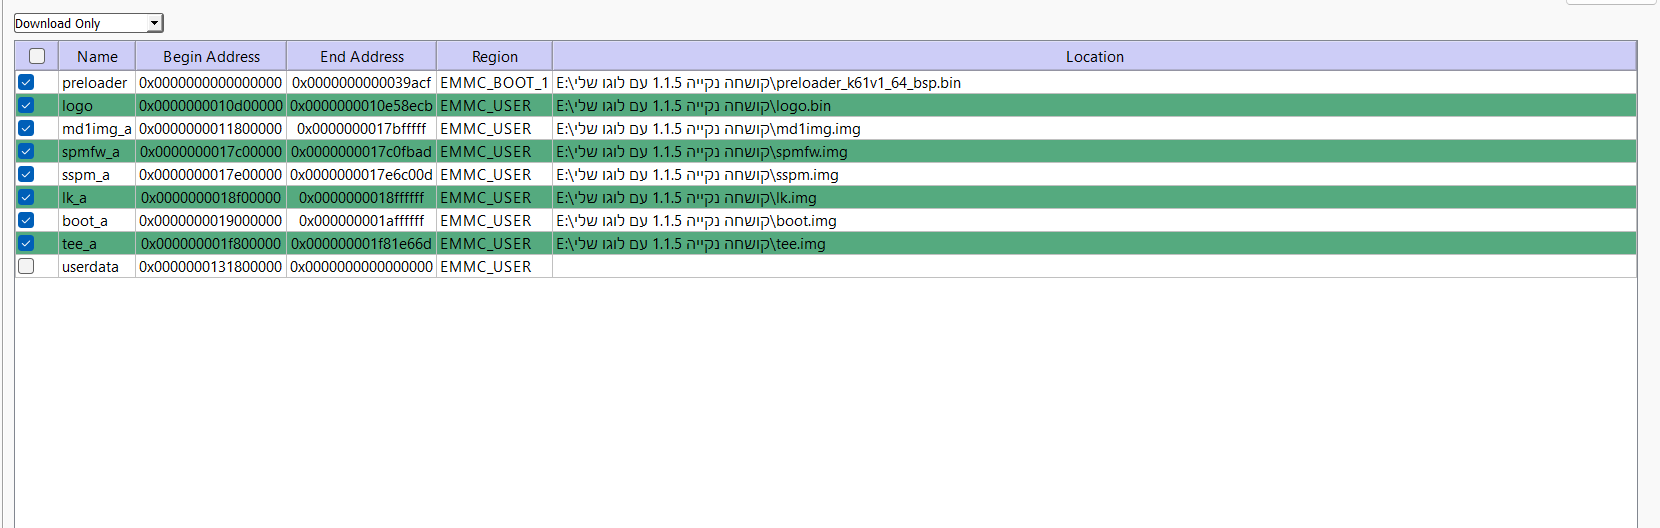This screenshot has height=528, width=1660.
Task: Click the EMMC_BOOT_1 region cell
Action: (x=494, y=82)
